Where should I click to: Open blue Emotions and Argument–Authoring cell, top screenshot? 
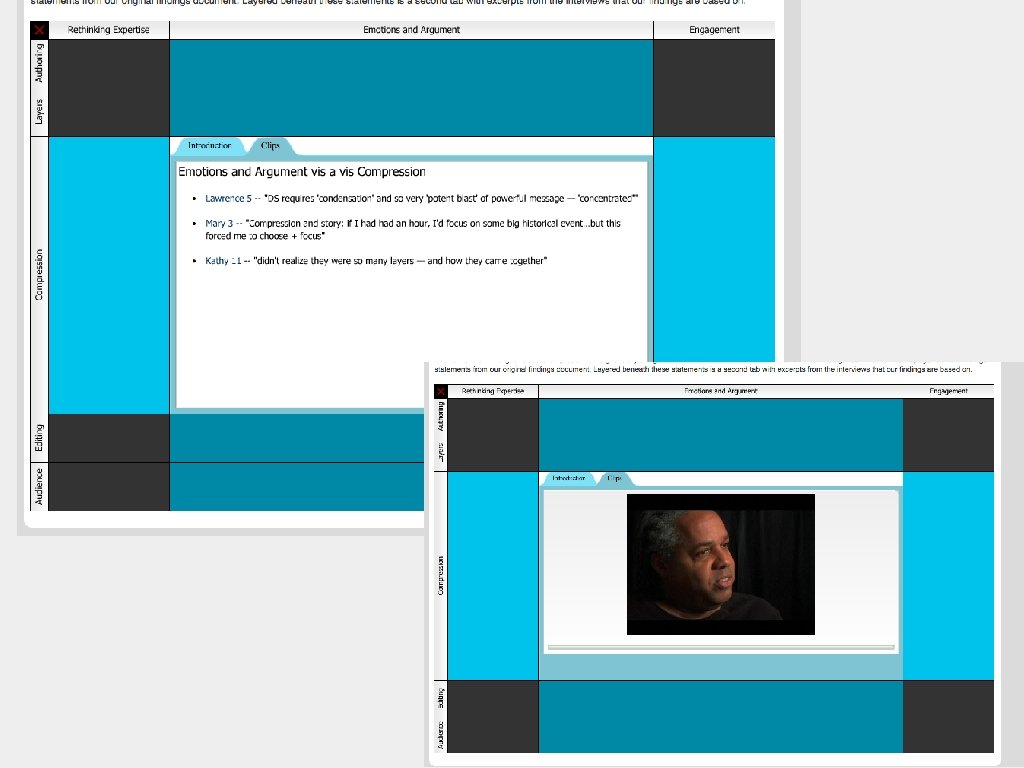(x=411, y=88)
